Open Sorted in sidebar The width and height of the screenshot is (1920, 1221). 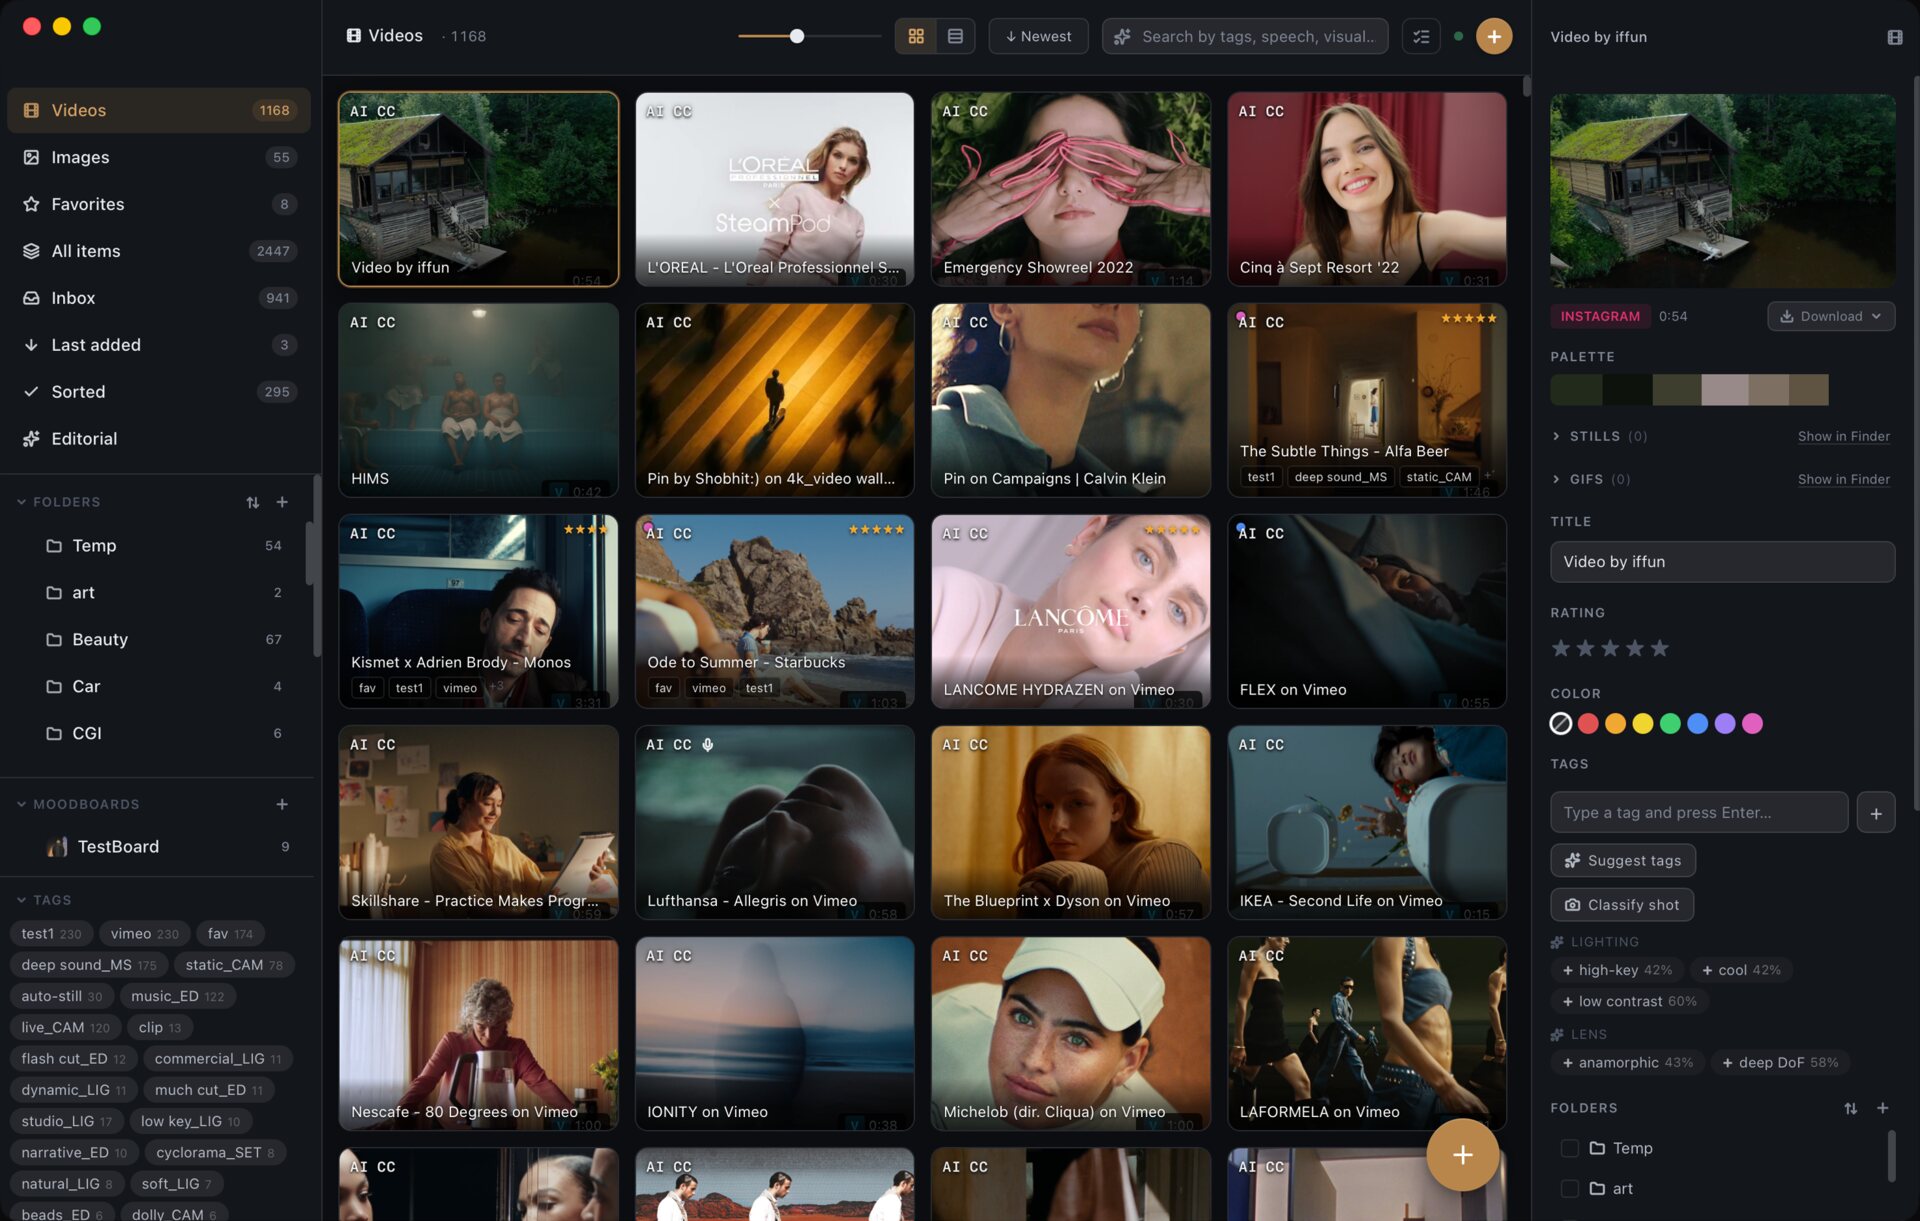point(159,392)
